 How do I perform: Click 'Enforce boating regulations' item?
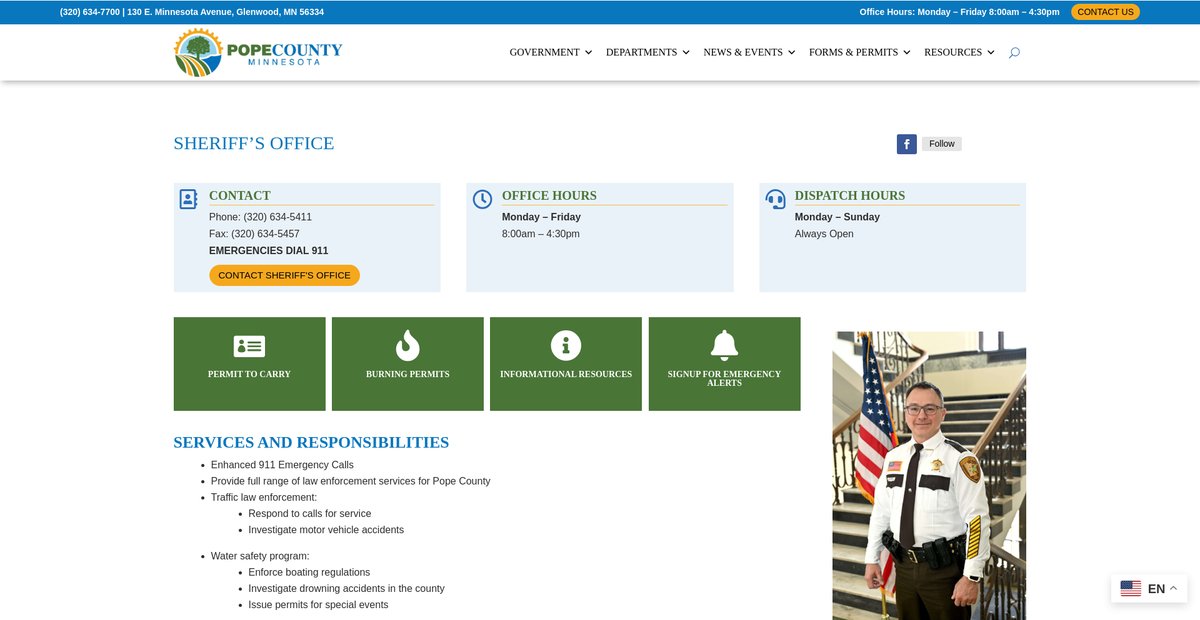tap(309, 573)
